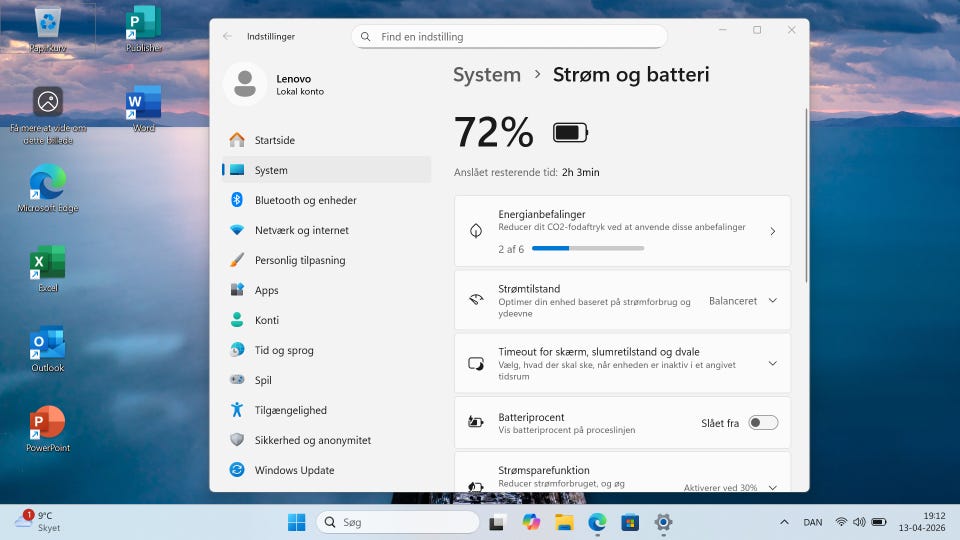960x540 pixels.
Task: Click the Apps icon in sidebar
Action: coord(237,290)
